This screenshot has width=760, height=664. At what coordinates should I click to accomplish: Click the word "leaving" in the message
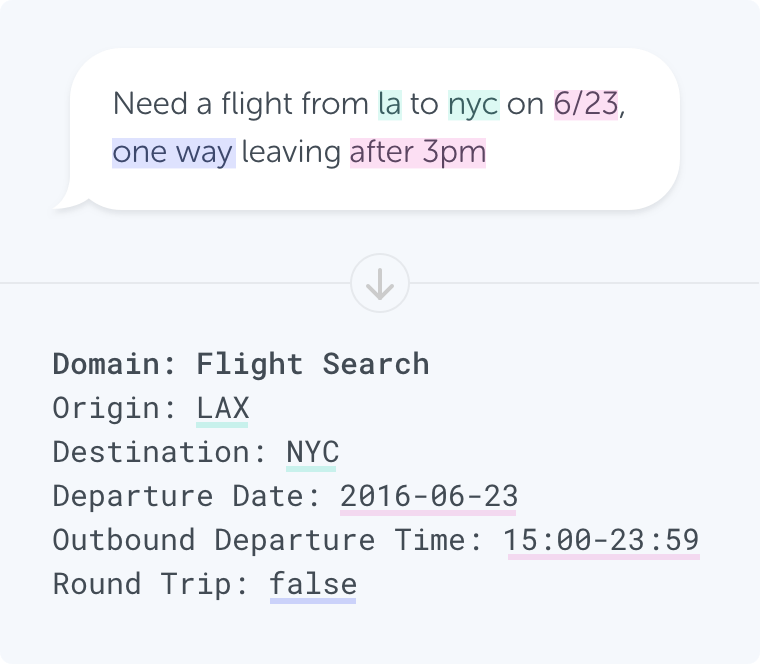[291, 153]
